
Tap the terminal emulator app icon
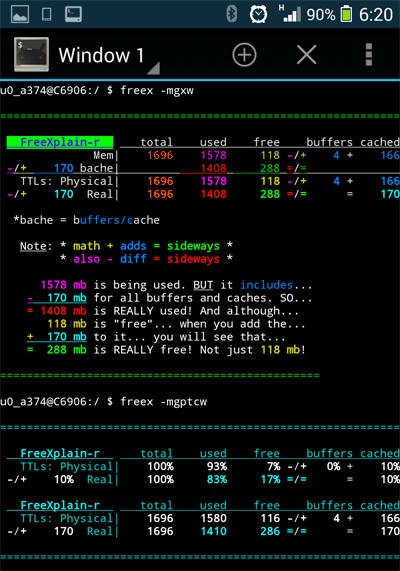(31, 54)
